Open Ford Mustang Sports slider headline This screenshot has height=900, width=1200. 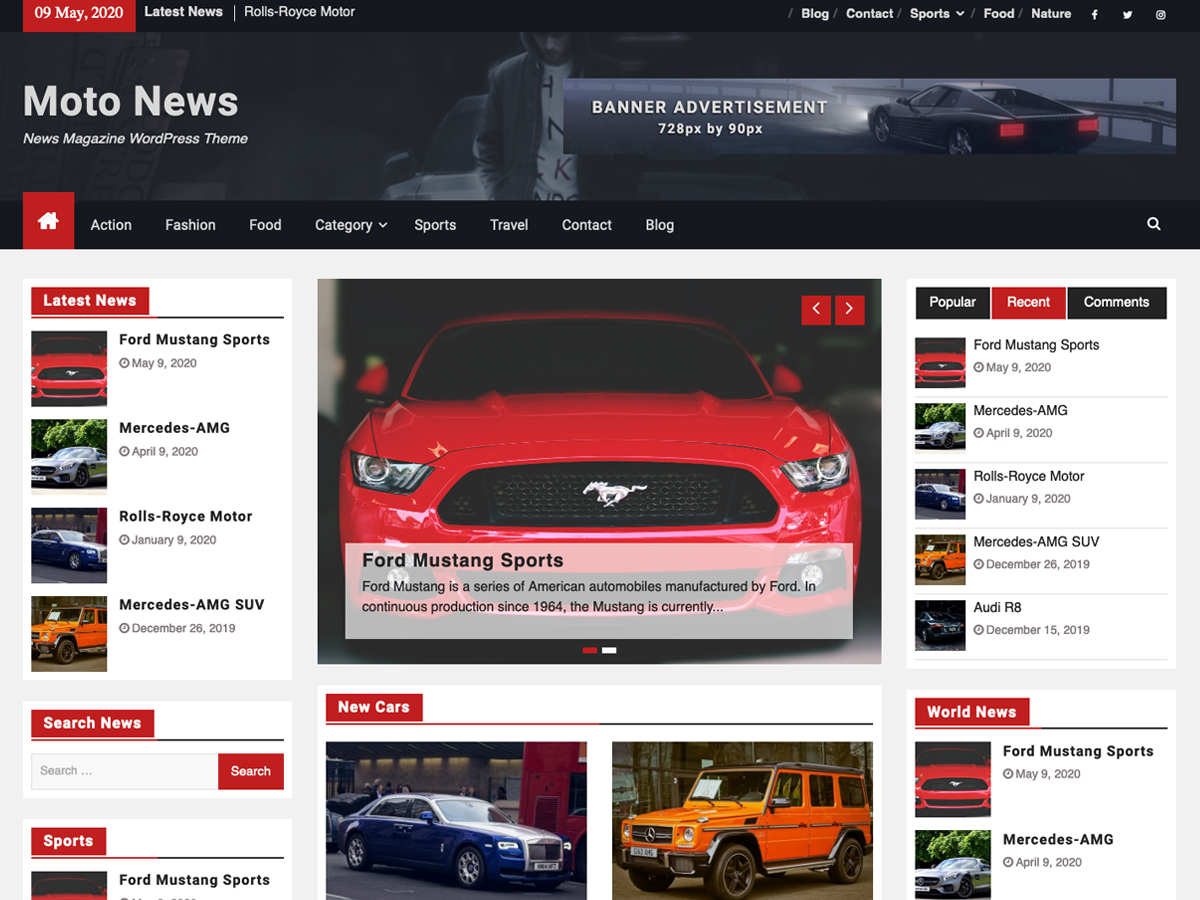[463, 561]
